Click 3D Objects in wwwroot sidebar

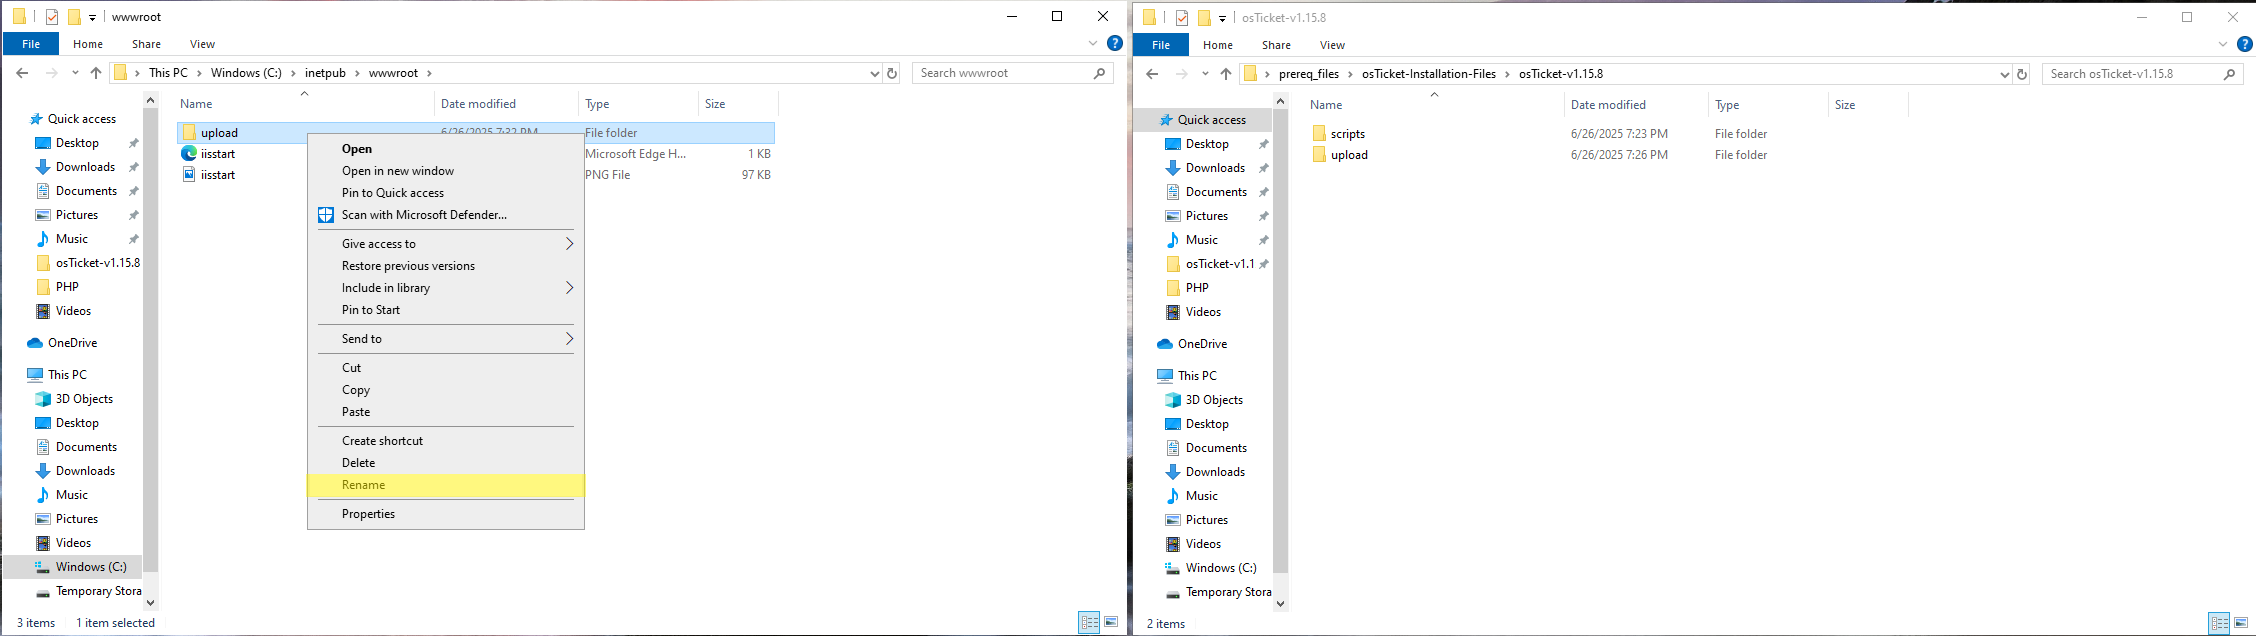pyautogui.click(x=74, y=399)
